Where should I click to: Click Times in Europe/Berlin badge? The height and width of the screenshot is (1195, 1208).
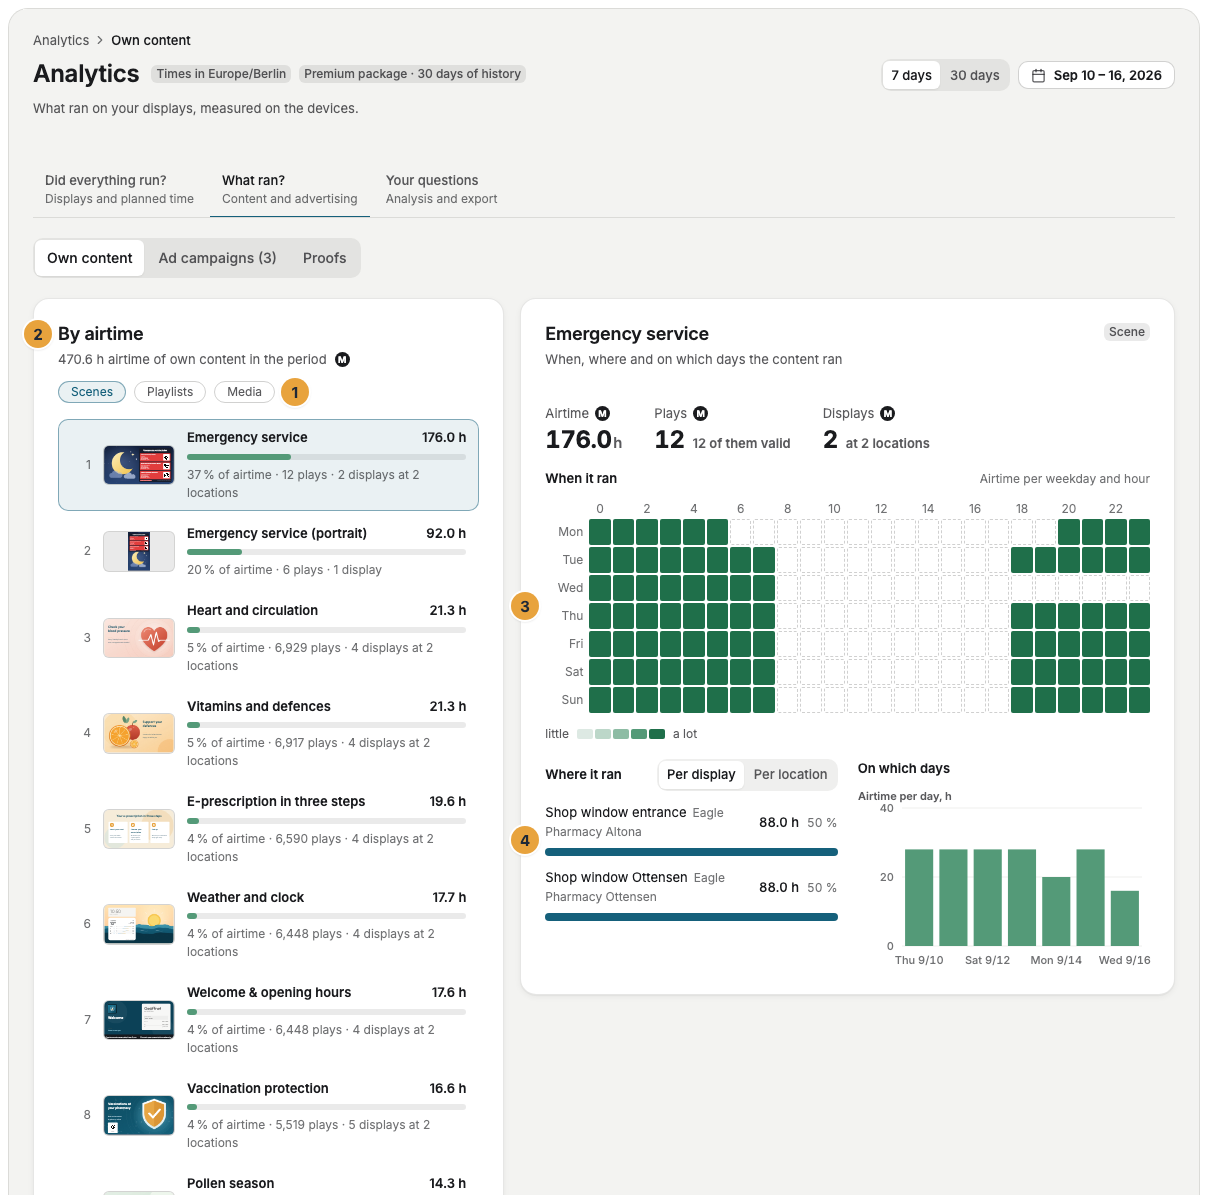[x=221, y=74]
